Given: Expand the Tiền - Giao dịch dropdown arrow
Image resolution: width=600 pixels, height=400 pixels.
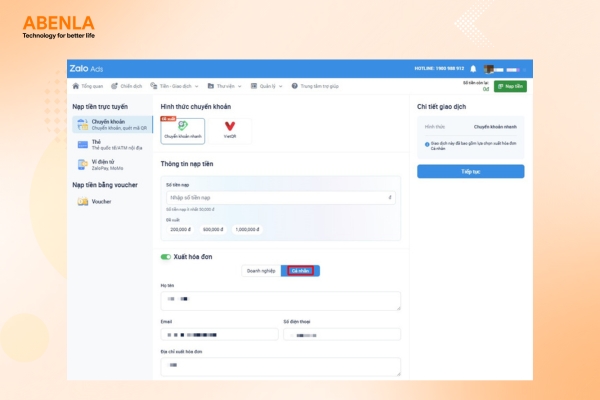Looking at the screenshot, I should coord(197,87).
